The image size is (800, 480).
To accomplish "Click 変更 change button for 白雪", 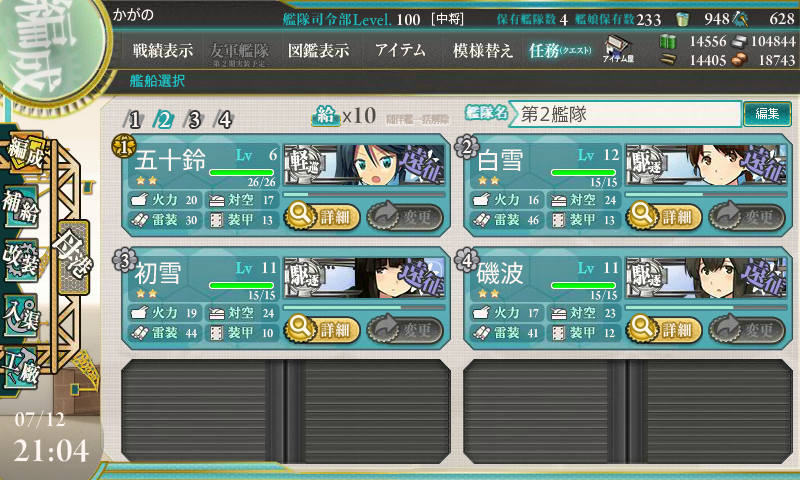I will pos(746,217).
